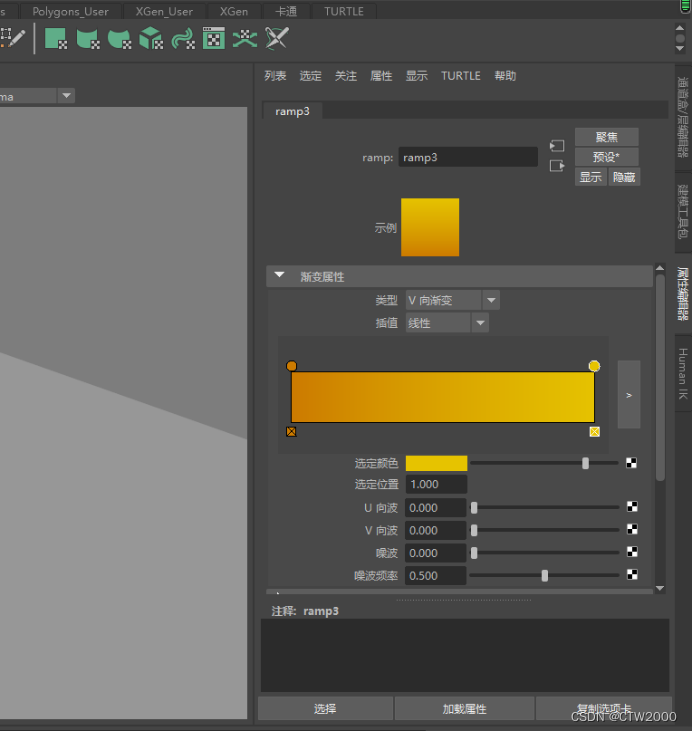Click the 噪波 value field showing 0.000
This screenshot has height=732, width=693.
(436, 553)
